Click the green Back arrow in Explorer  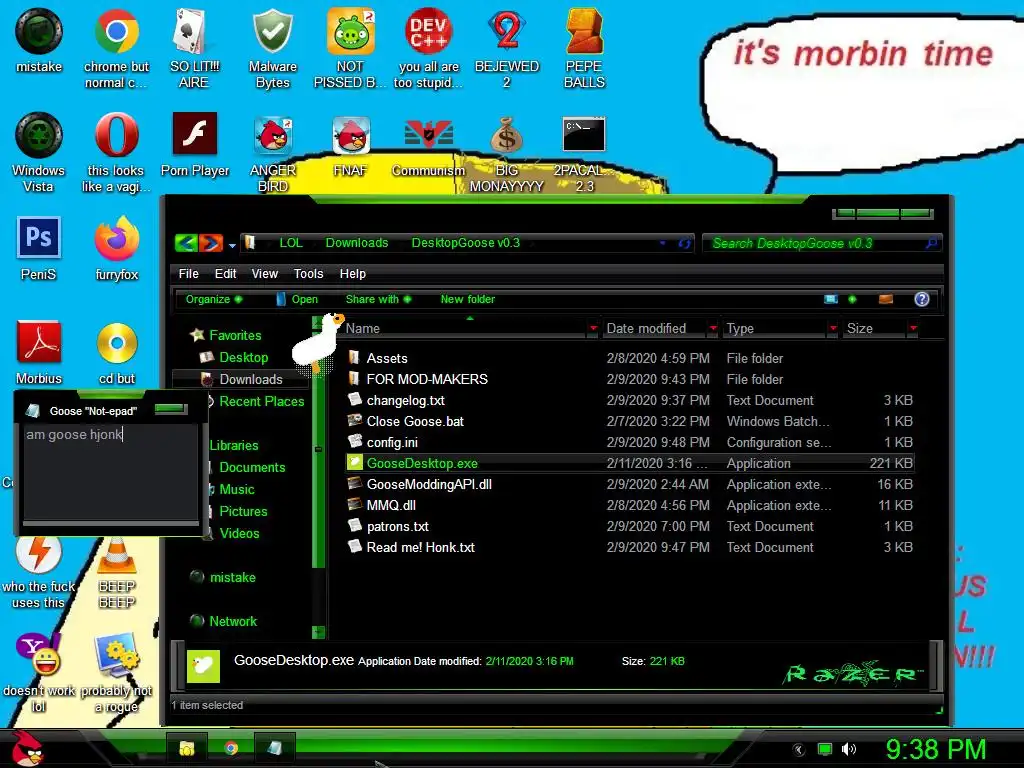[186, 243]
